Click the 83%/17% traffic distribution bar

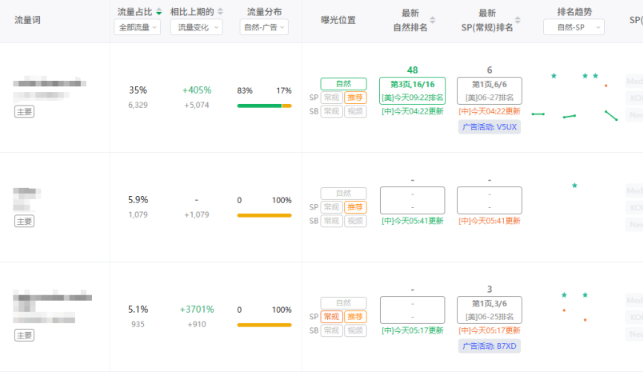[x=264, y=106]
